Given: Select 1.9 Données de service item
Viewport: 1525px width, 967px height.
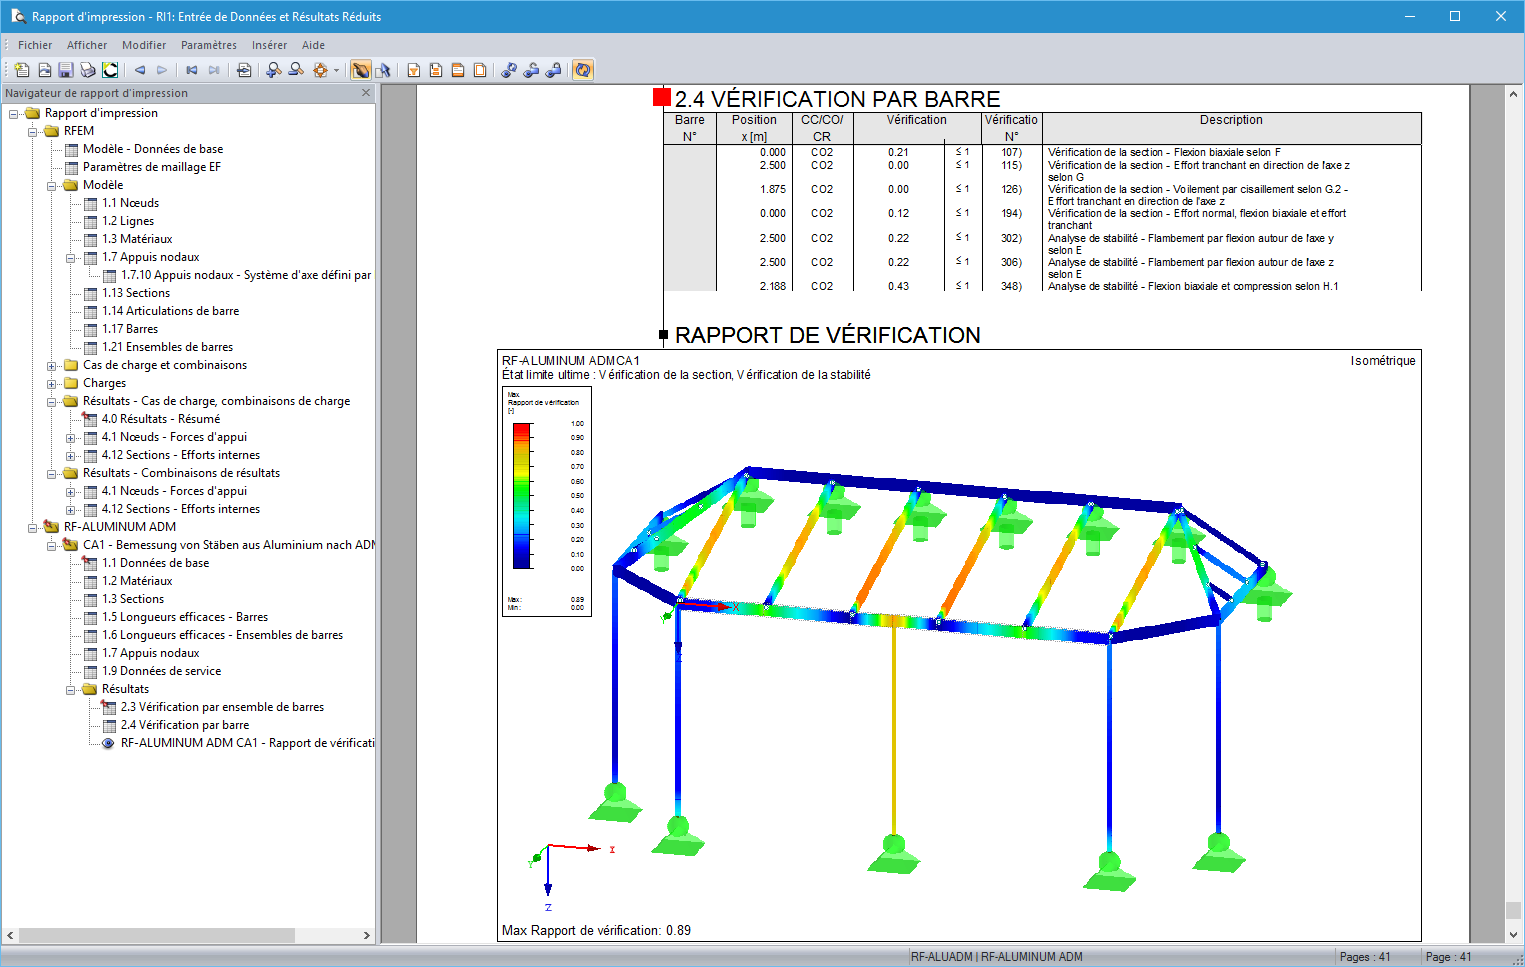Looking at the screenshot, I should (x=162, y=671).
